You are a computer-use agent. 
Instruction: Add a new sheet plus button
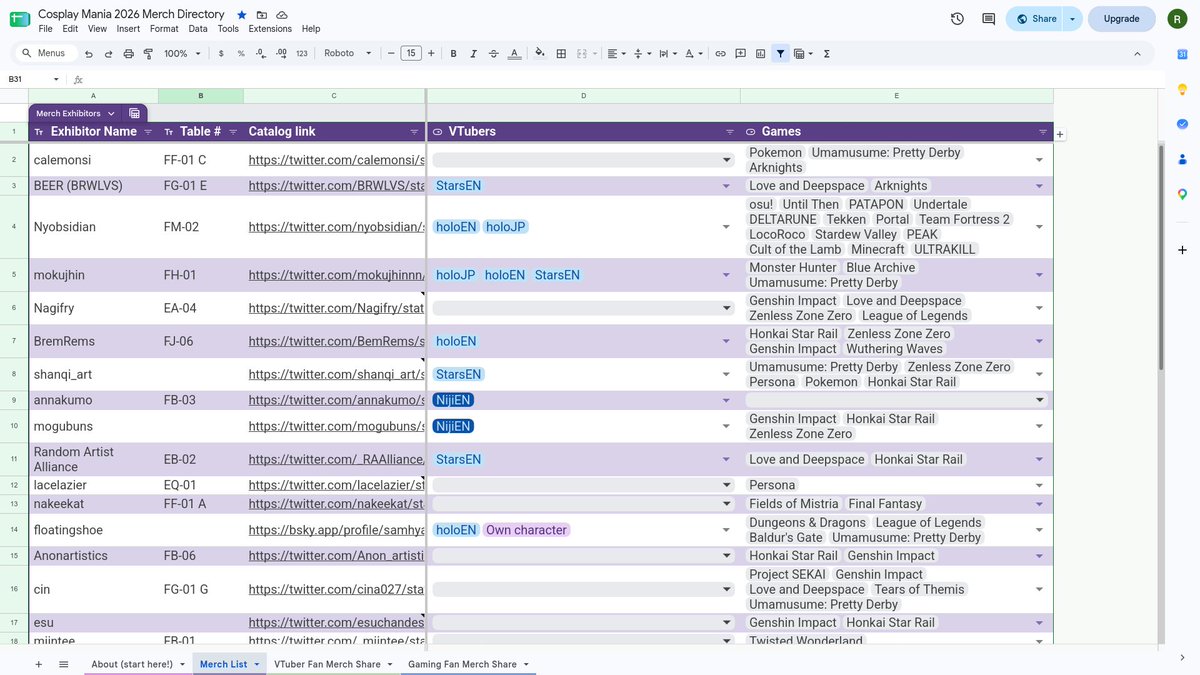[x=39, y=664]
